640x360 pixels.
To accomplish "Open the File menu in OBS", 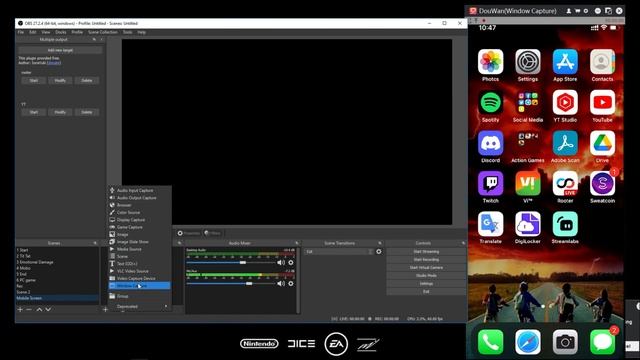I will tap(20, 32).
